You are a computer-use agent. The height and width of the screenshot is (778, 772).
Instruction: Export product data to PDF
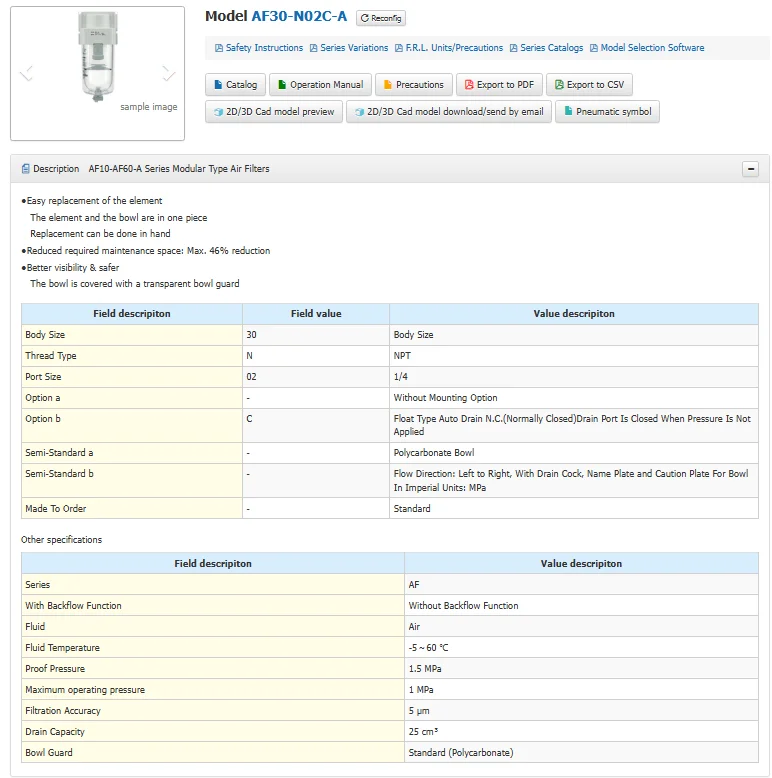[x=499, y=85]
